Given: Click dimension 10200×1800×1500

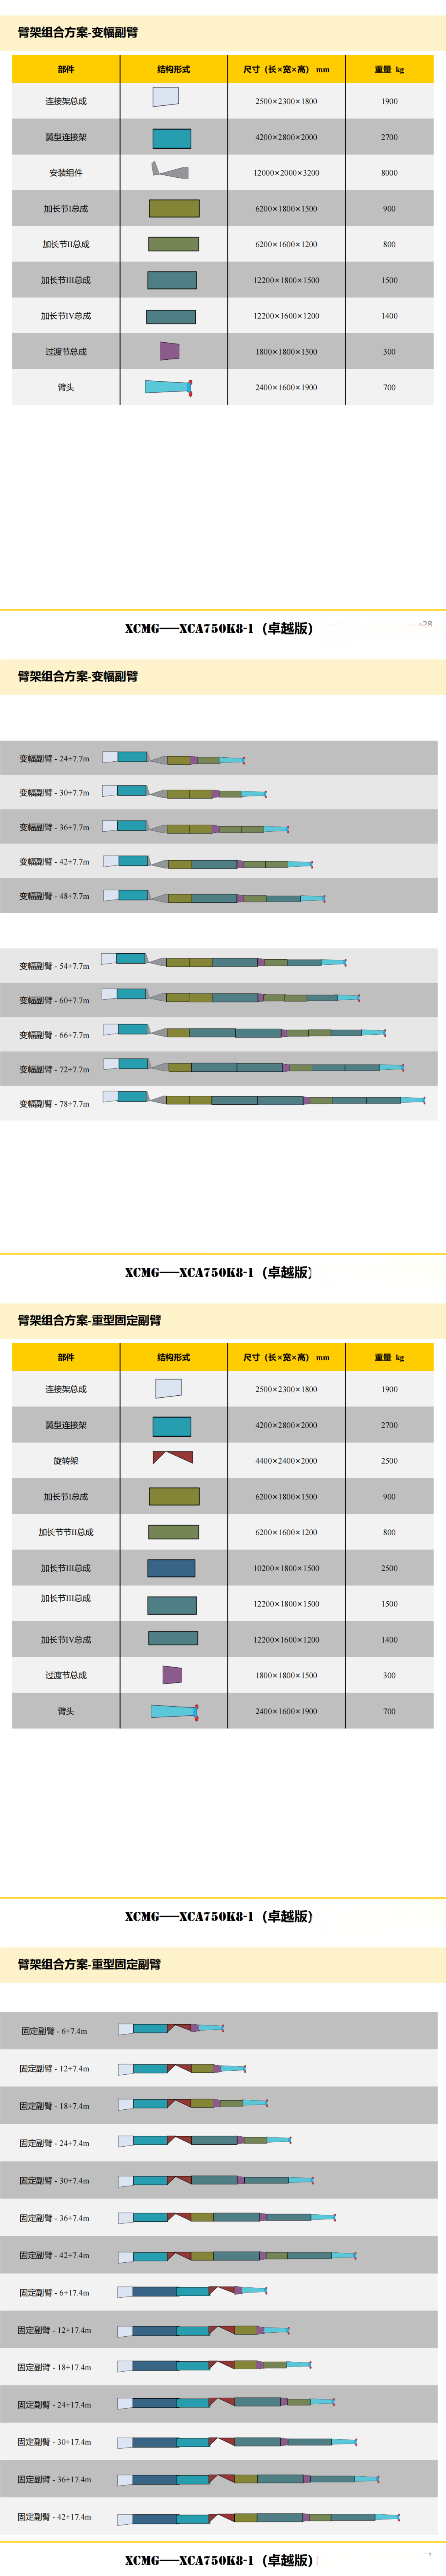Looking at the screenshot, I should point(286,1568).
